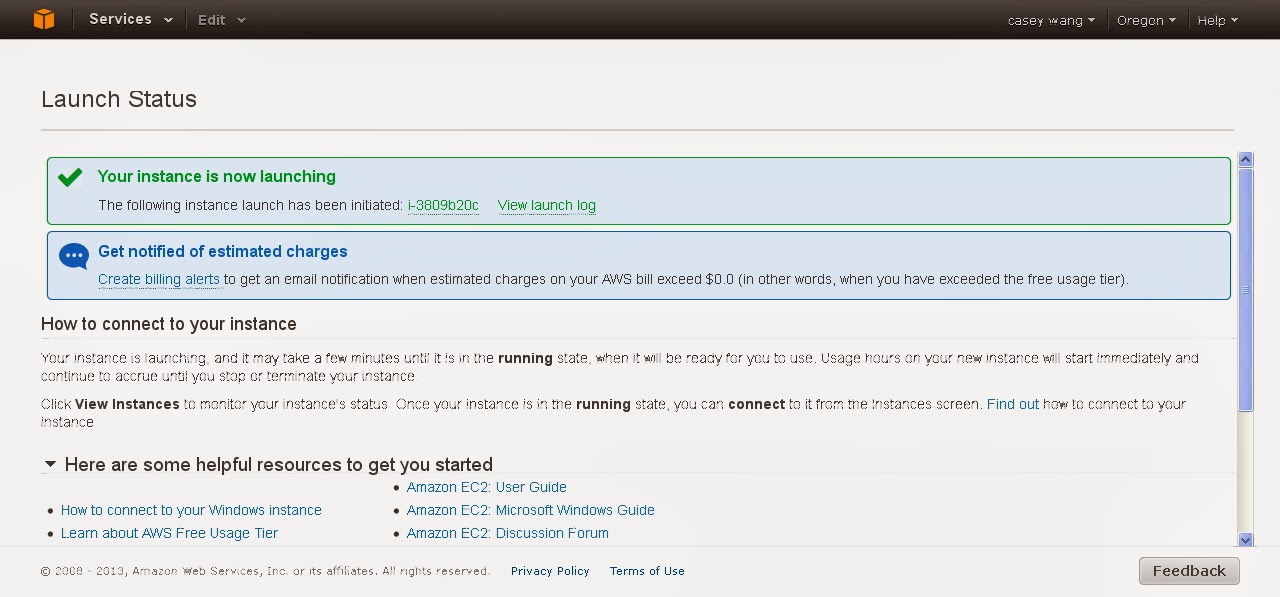Click the blue speech bubble notification icon
The height and width of the screenshot is (597, 1280).
point(74,256)
